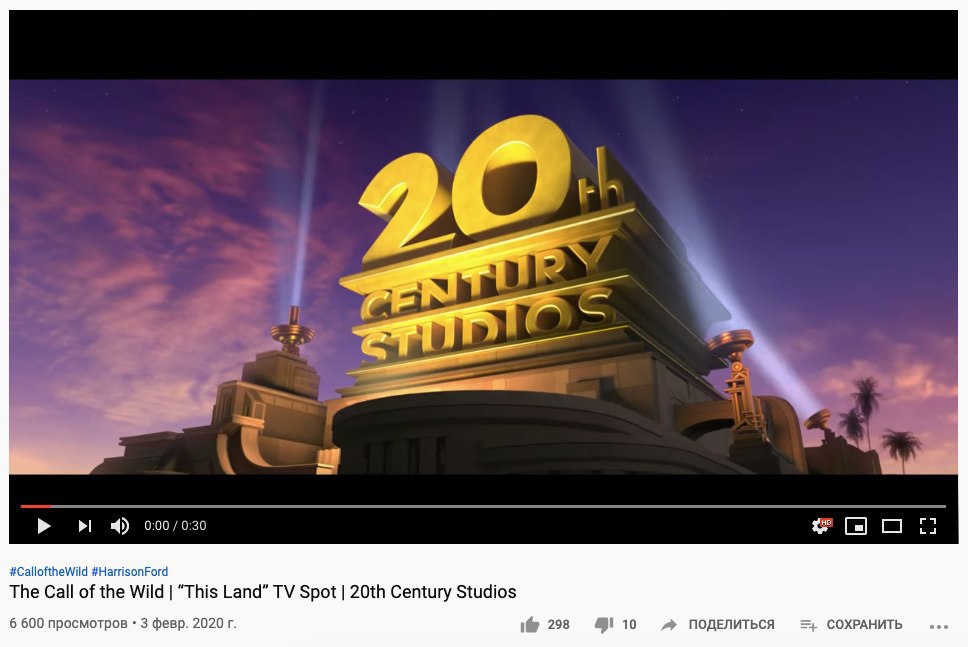Like the video with thumbs up
The width and height of the screenshot is (968, 647).
pyautogui.click(x=530, y=625)
